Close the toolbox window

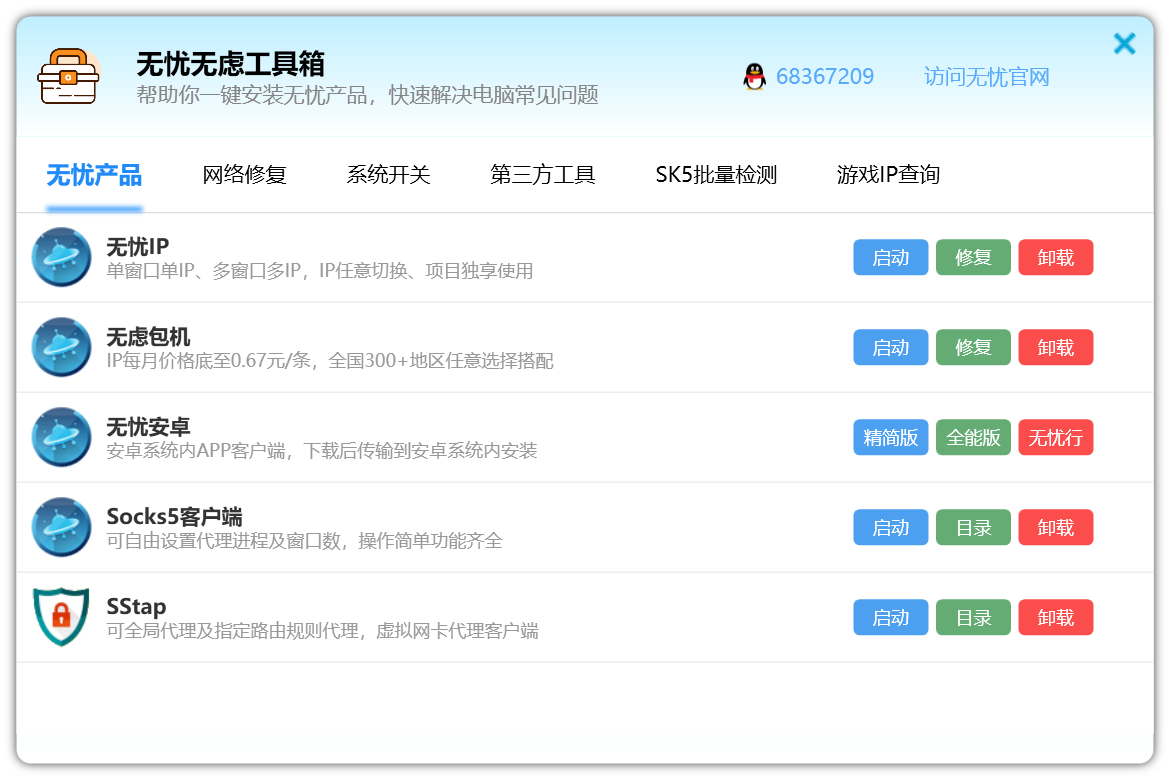click(x=1124, y=44)
